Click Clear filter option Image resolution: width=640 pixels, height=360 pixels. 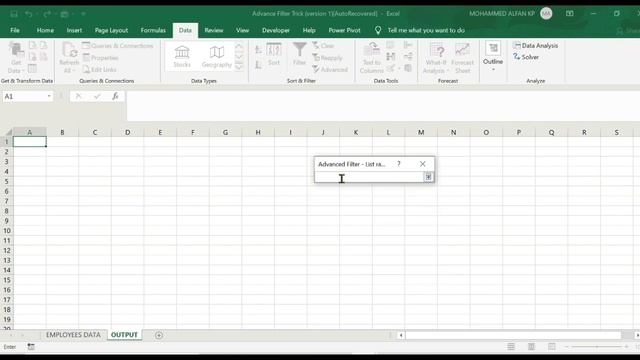323,46
